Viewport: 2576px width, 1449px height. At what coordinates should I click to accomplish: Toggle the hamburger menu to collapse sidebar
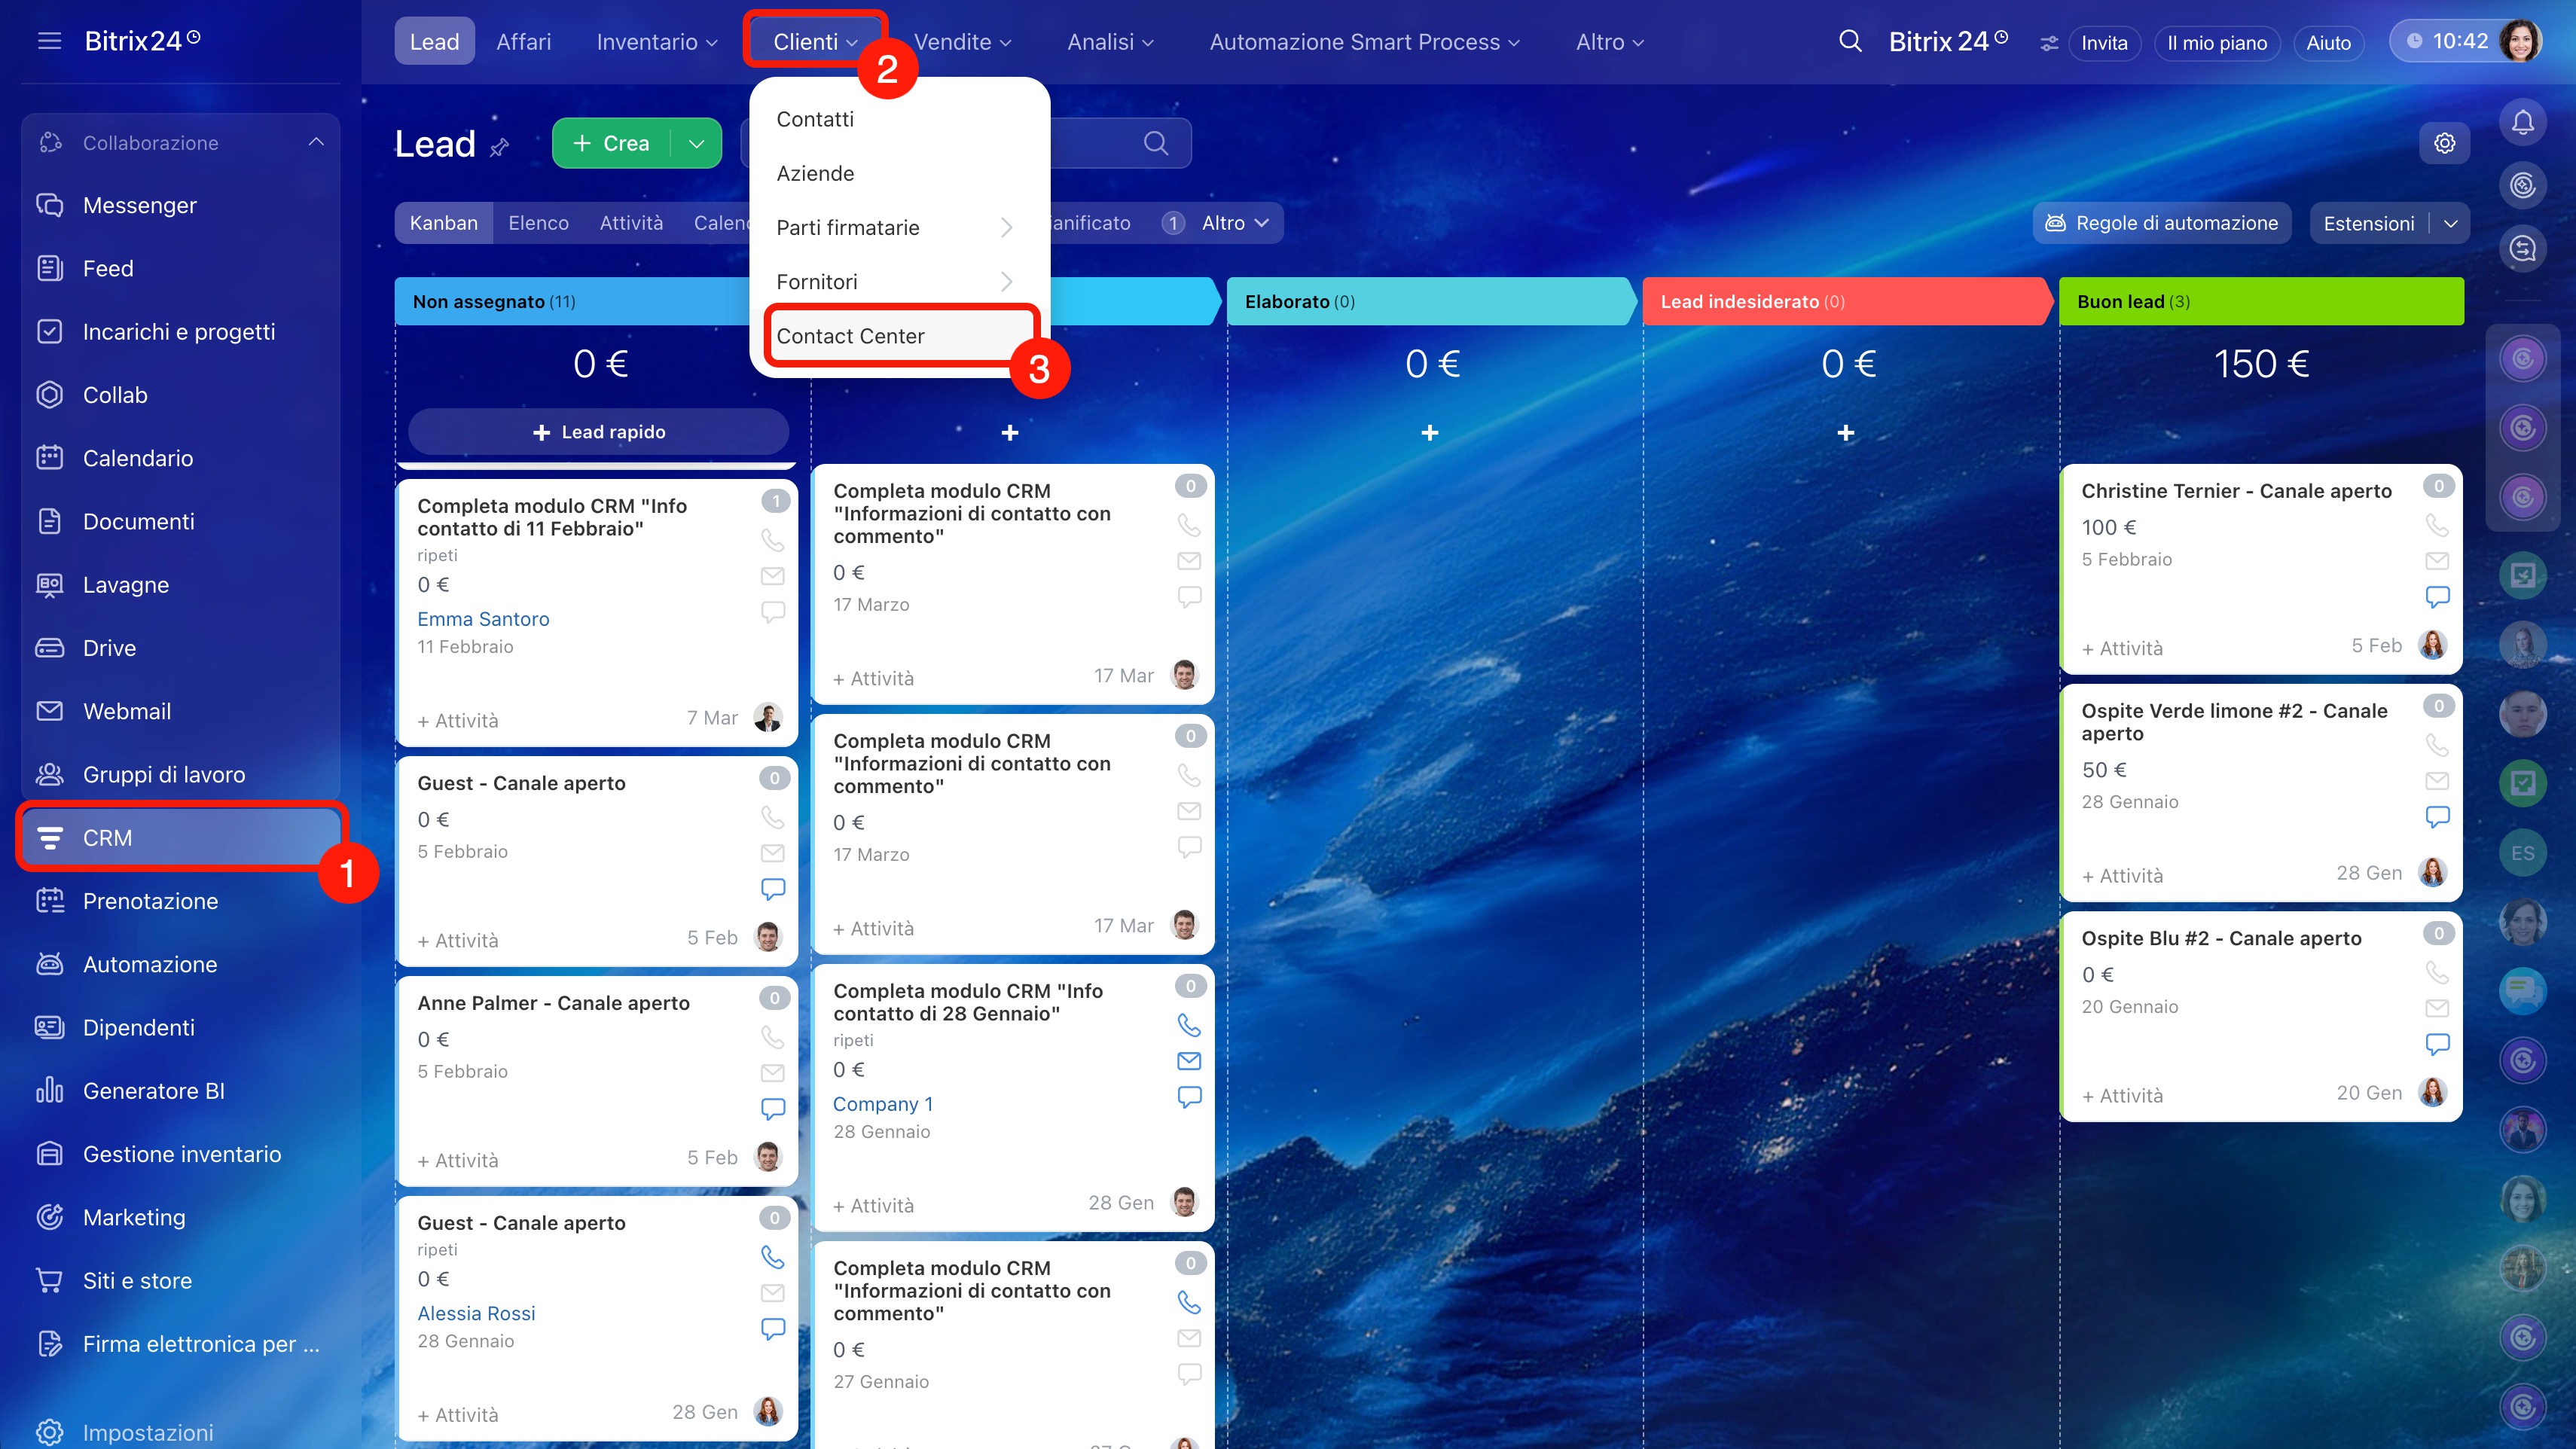tap(49, 41)
